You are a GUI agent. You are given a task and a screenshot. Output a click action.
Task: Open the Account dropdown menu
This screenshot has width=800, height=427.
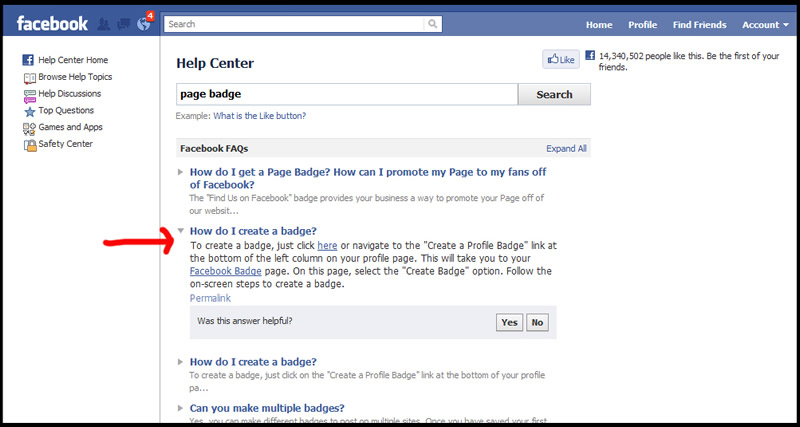(x=765, y=24)
